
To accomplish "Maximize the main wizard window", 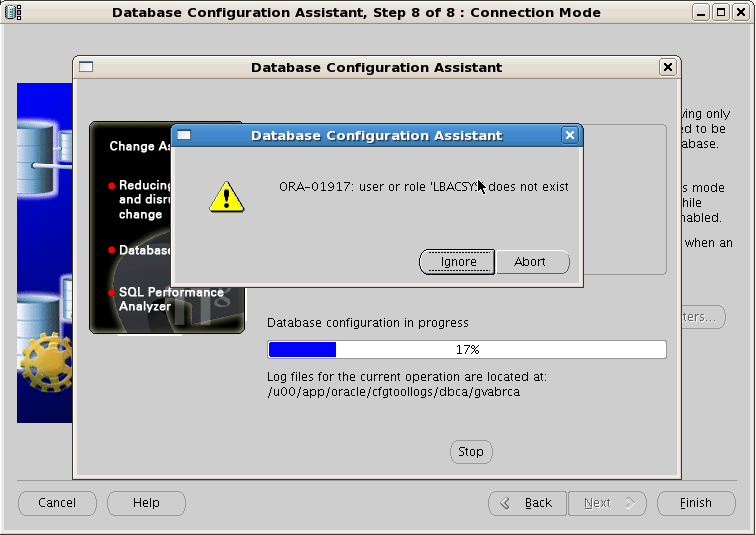I will (721, 12).
